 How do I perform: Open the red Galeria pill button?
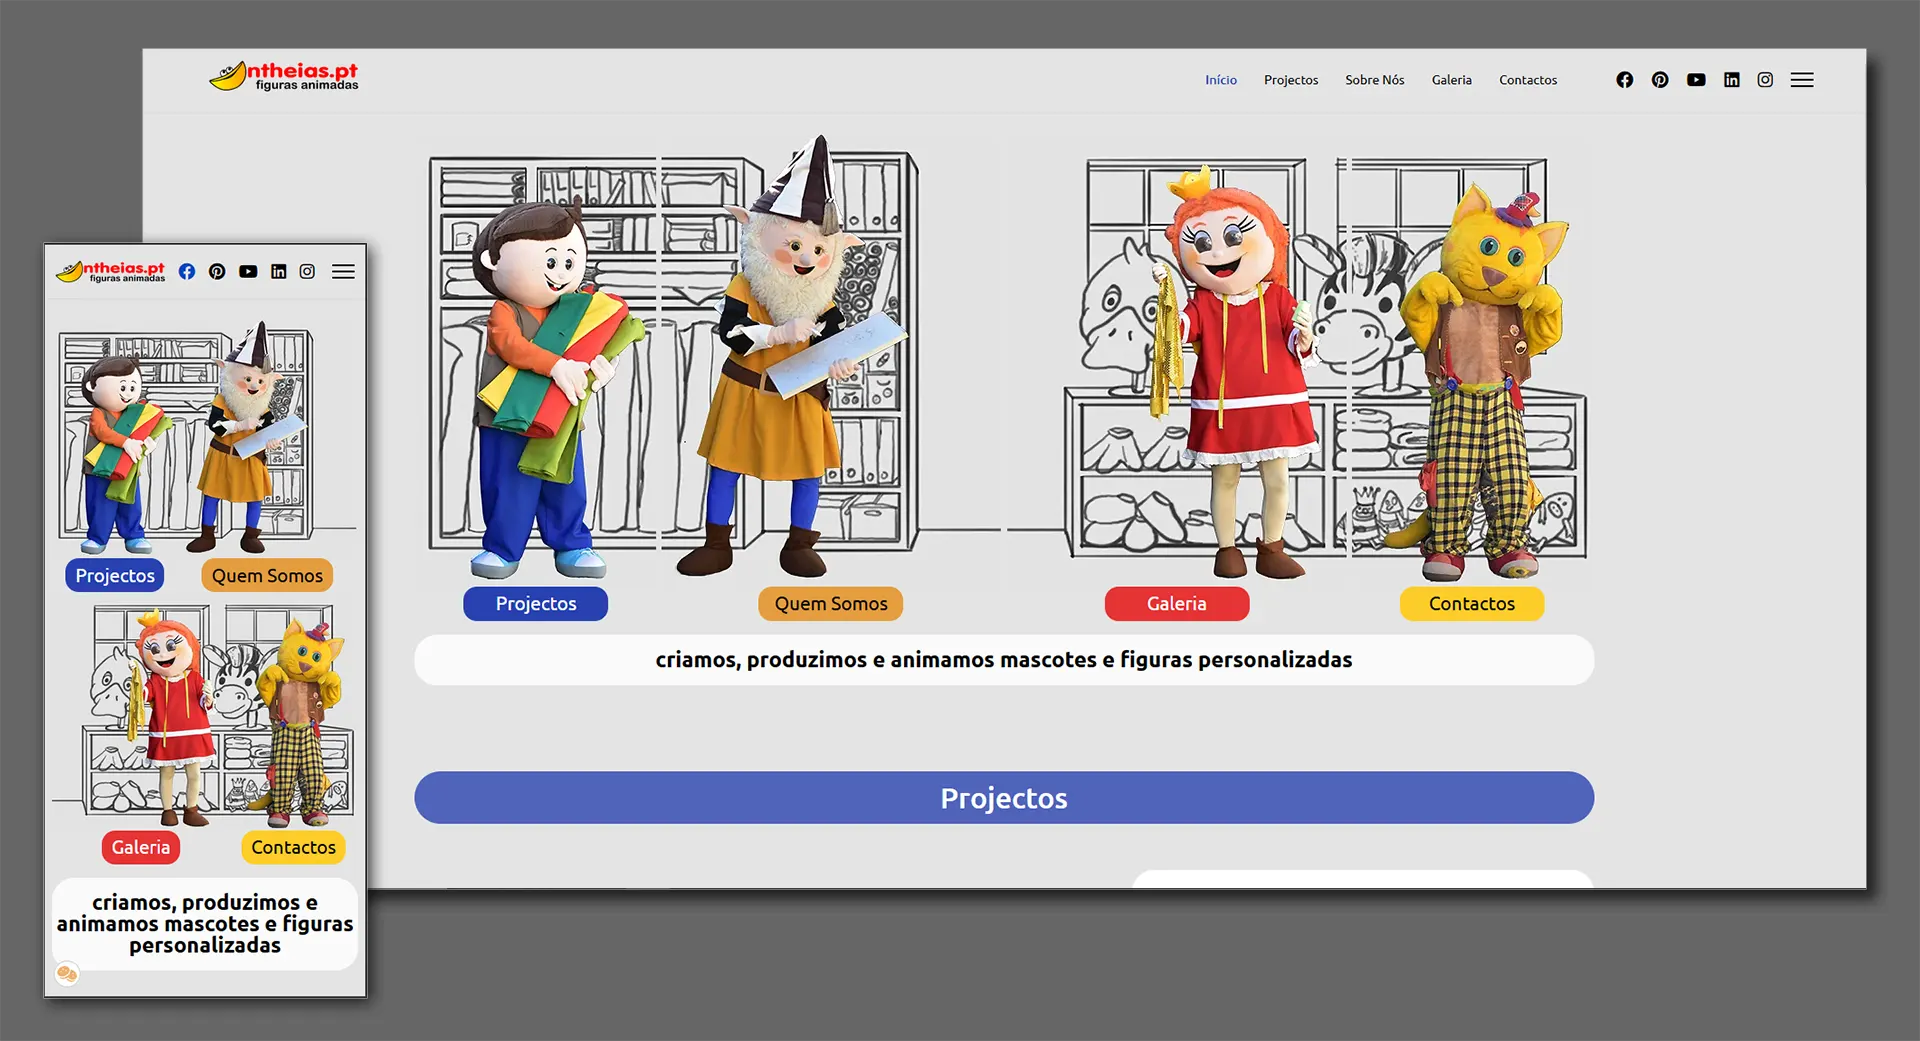coord(1176,603)
